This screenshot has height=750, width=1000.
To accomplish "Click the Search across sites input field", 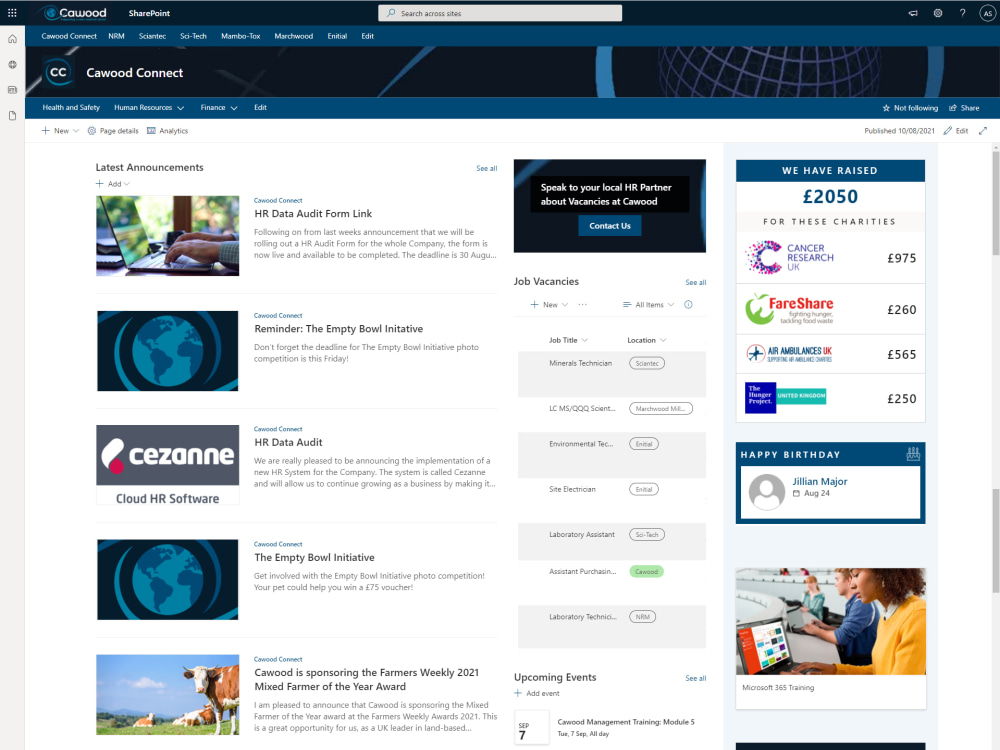I will (x=499, y=12).
